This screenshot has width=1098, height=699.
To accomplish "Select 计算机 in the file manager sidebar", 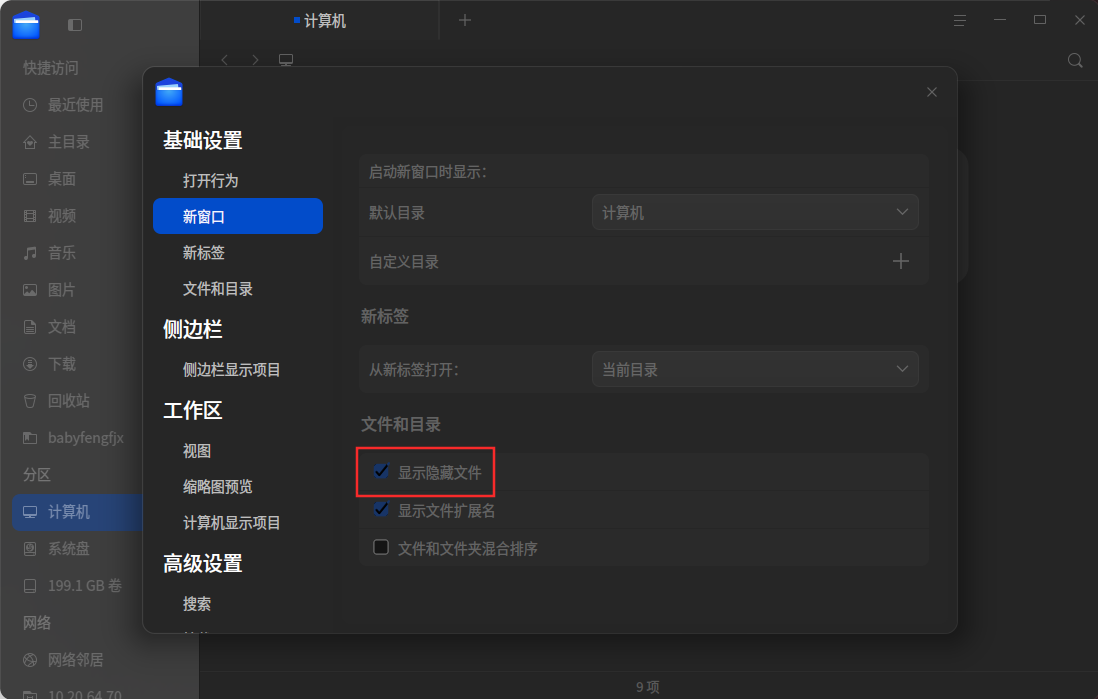I will 77,512.
